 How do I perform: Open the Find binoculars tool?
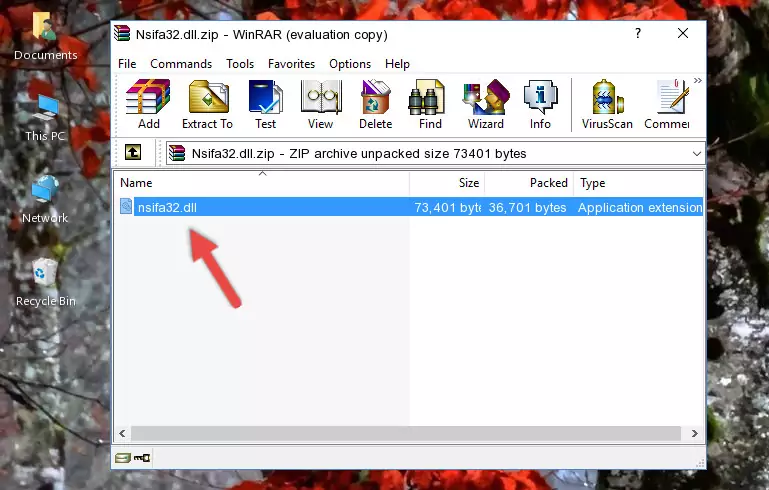[x=430, y=104]
